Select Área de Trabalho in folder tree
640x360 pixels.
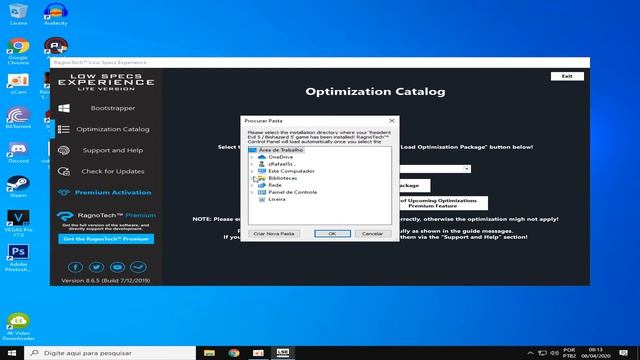[x=281, y=150]
